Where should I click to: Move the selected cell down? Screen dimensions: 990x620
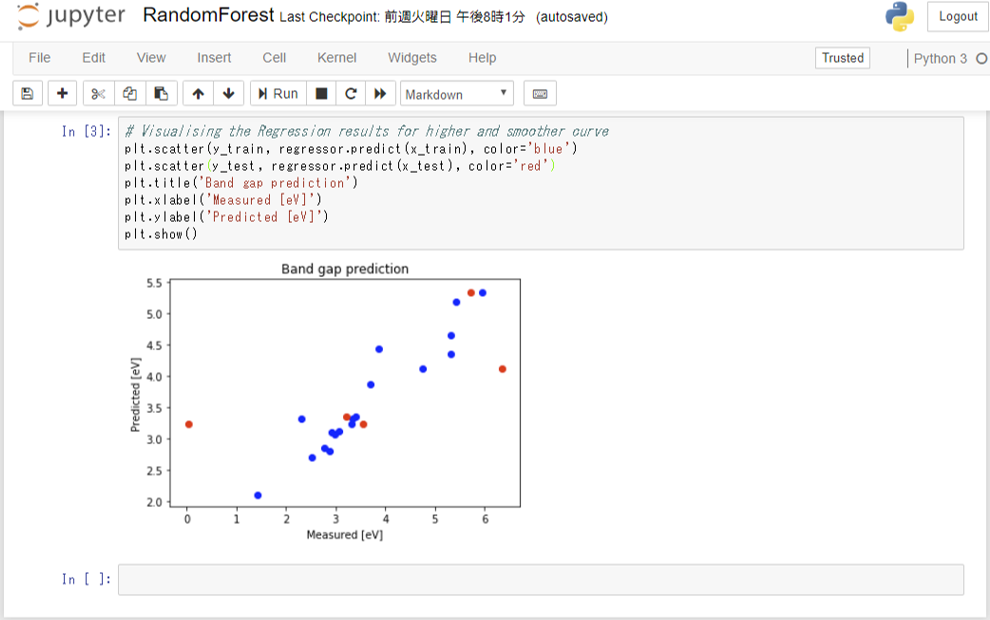(x=228, y=92)
